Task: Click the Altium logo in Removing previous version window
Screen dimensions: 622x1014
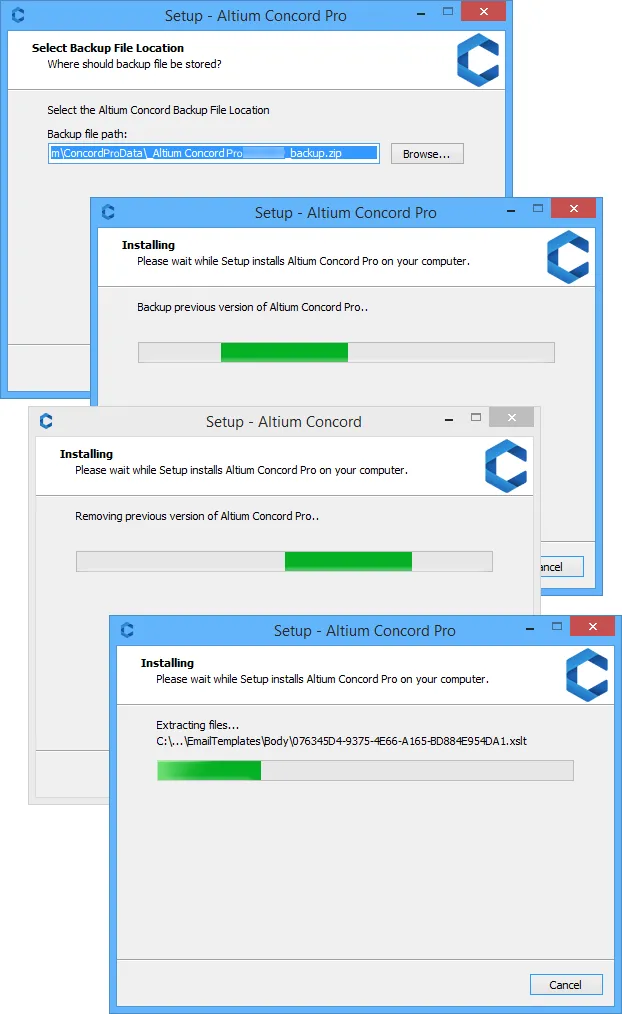Action: [506, 466]
